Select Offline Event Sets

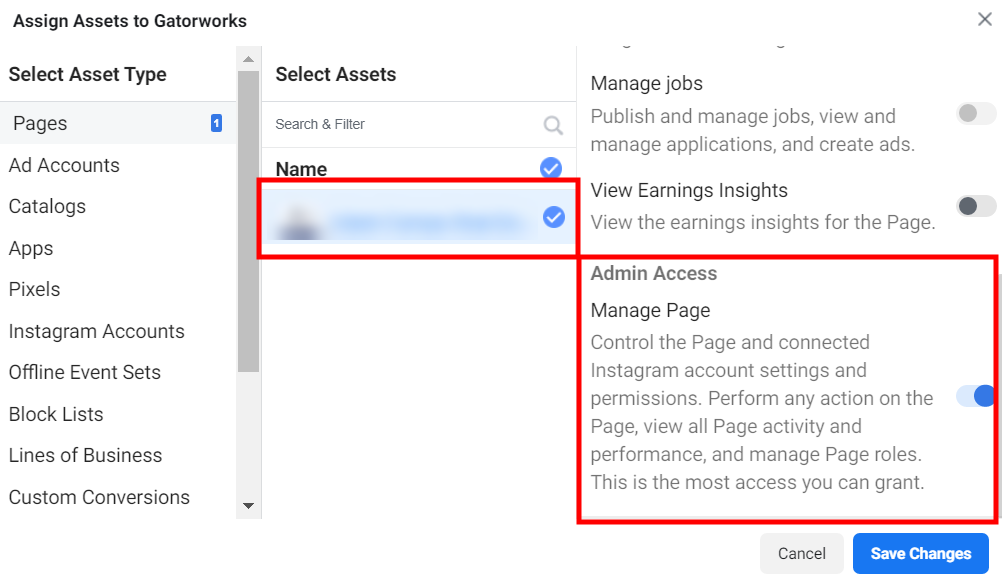pos(85,373)
